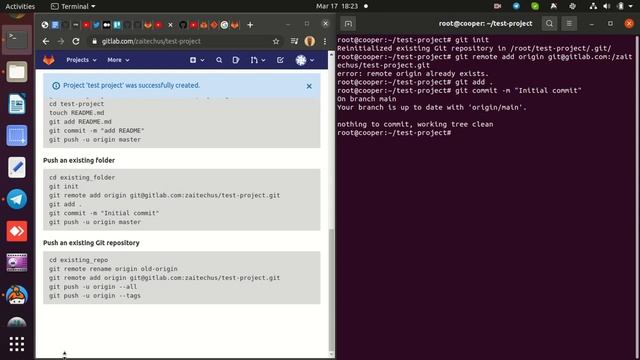Screen dimensions: 640x360
Task: Switch to the first globe-icon browser tab
Action: click(x=45, y=25)
